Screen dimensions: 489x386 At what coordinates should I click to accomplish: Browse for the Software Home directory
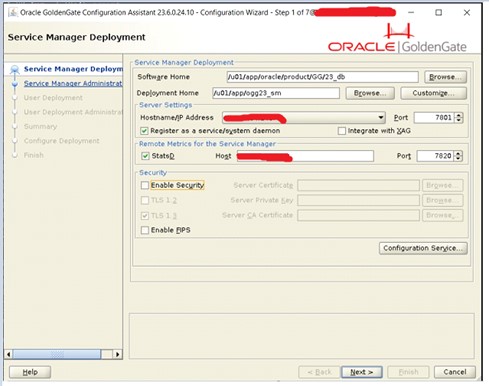click(445, 77)
